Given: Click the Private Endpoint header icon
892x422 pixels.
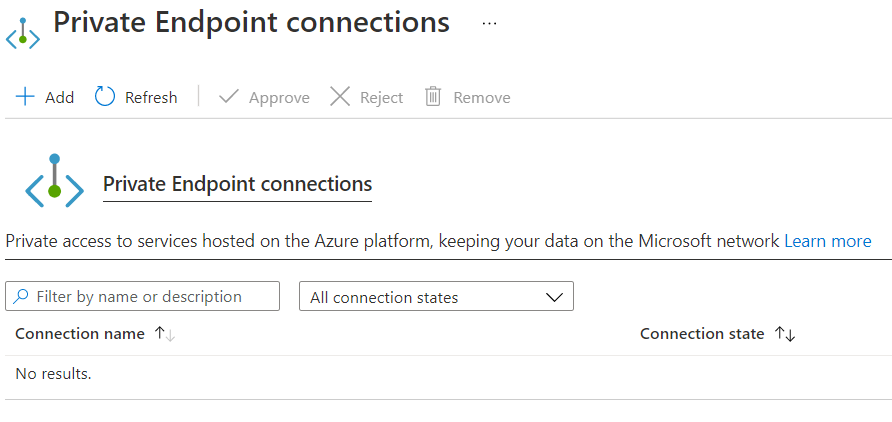Looking at the screenshot, I should (23, 33).
